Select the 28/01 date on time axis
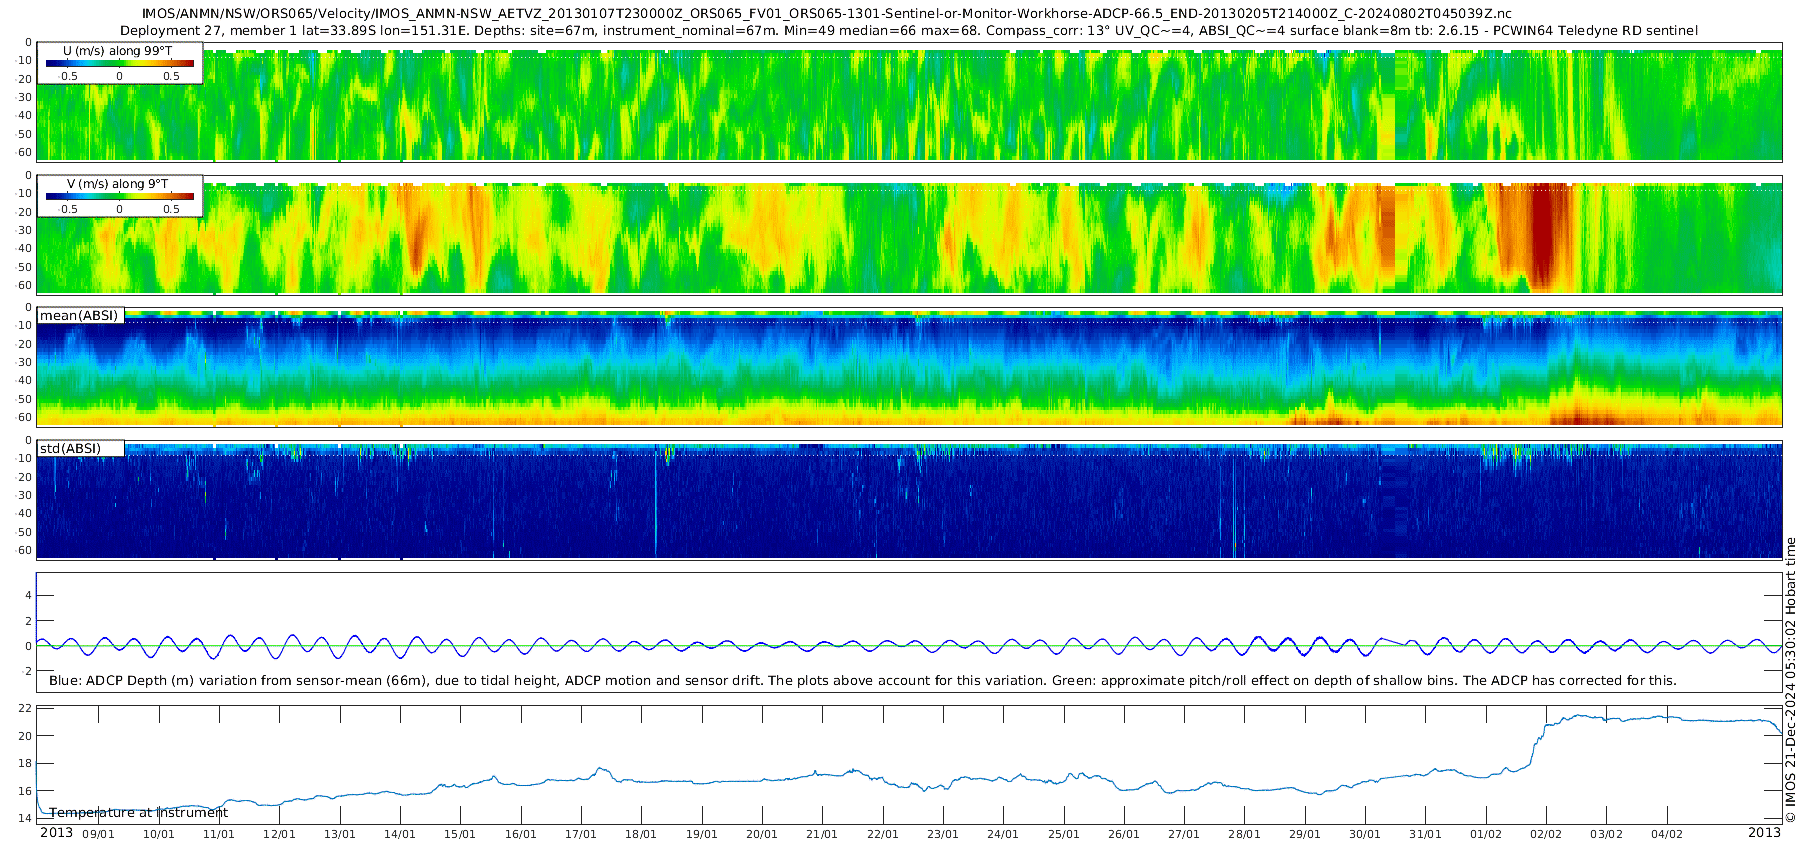 click(x=1244, y=834)
